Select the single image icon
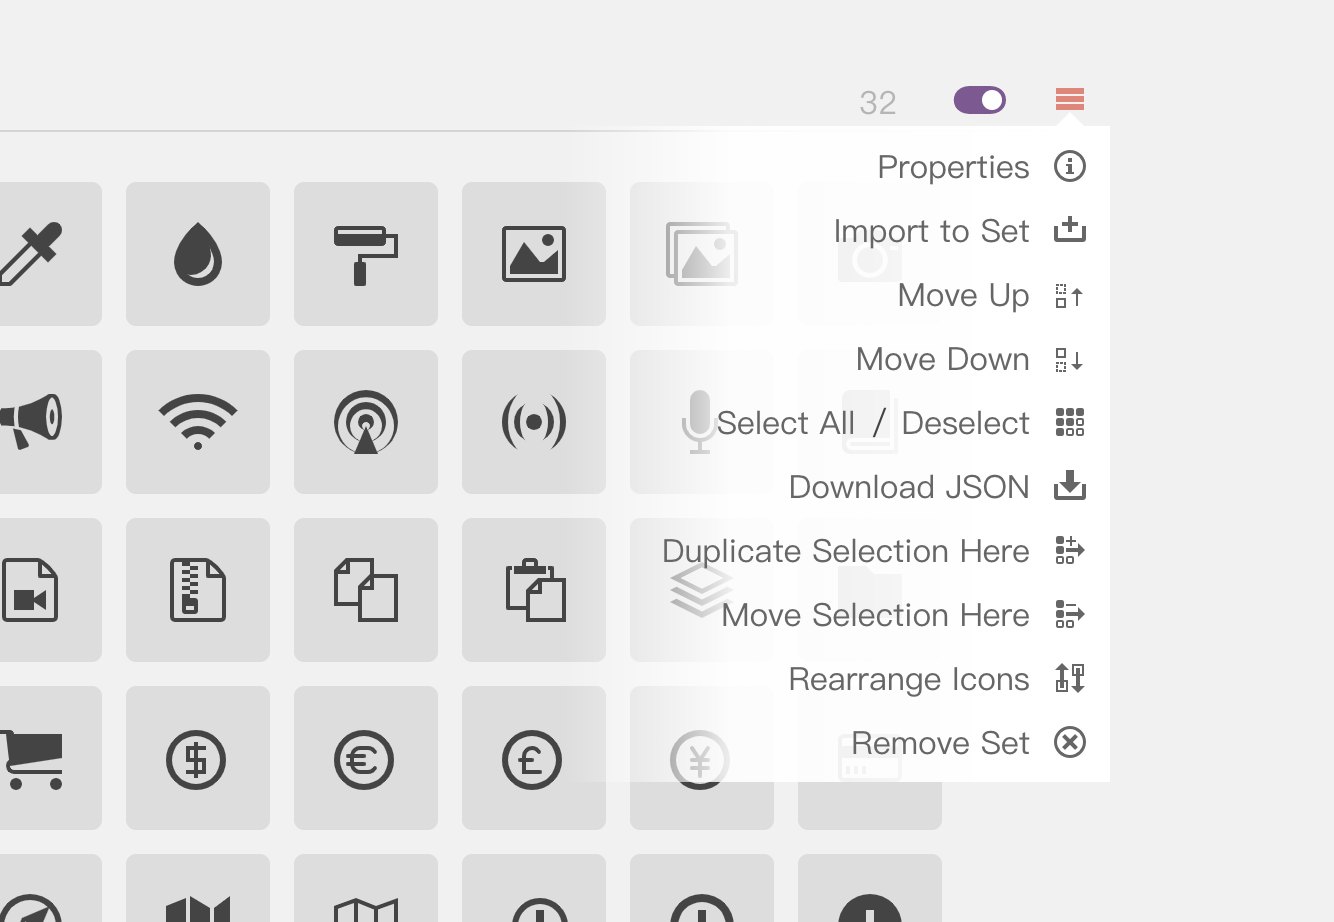Screen dimensions: 1334x922 pyautogui.click(x=534, y=254)
